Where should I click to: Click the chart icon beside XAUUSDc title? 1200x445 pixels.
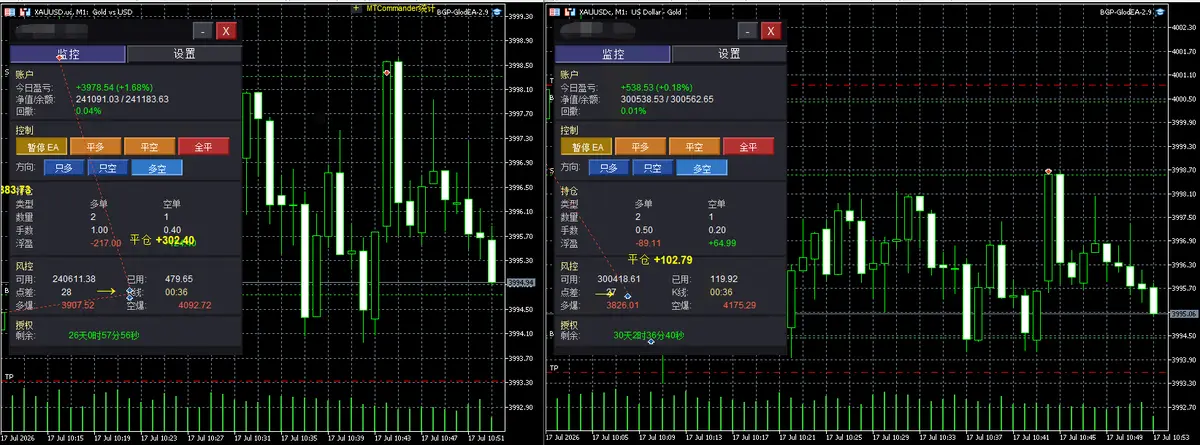tap(570, 10)
